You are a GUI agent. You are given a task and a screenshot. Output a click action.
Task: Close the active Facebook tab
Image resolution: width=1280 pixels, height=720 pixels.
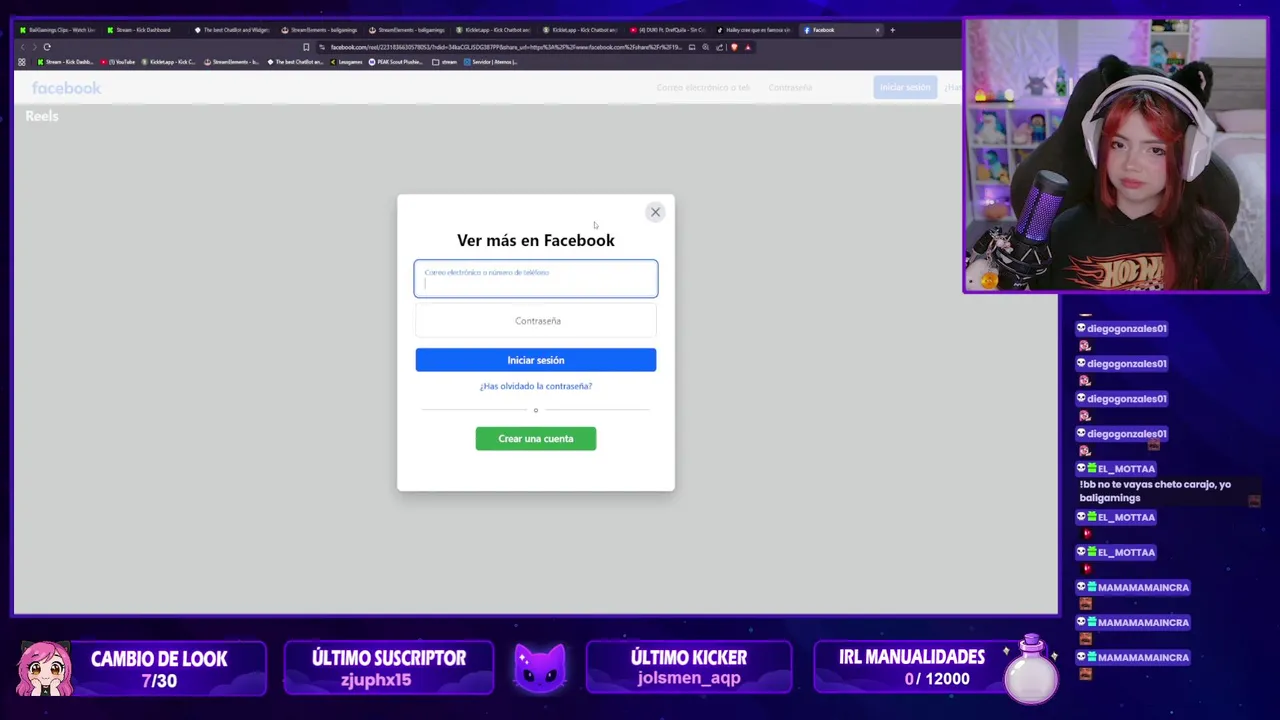878,30
